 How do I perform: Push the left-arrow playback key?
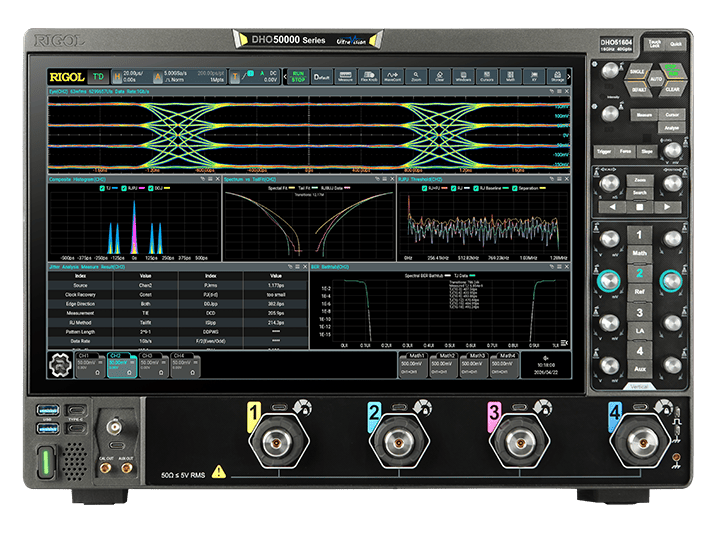(612, 207)
